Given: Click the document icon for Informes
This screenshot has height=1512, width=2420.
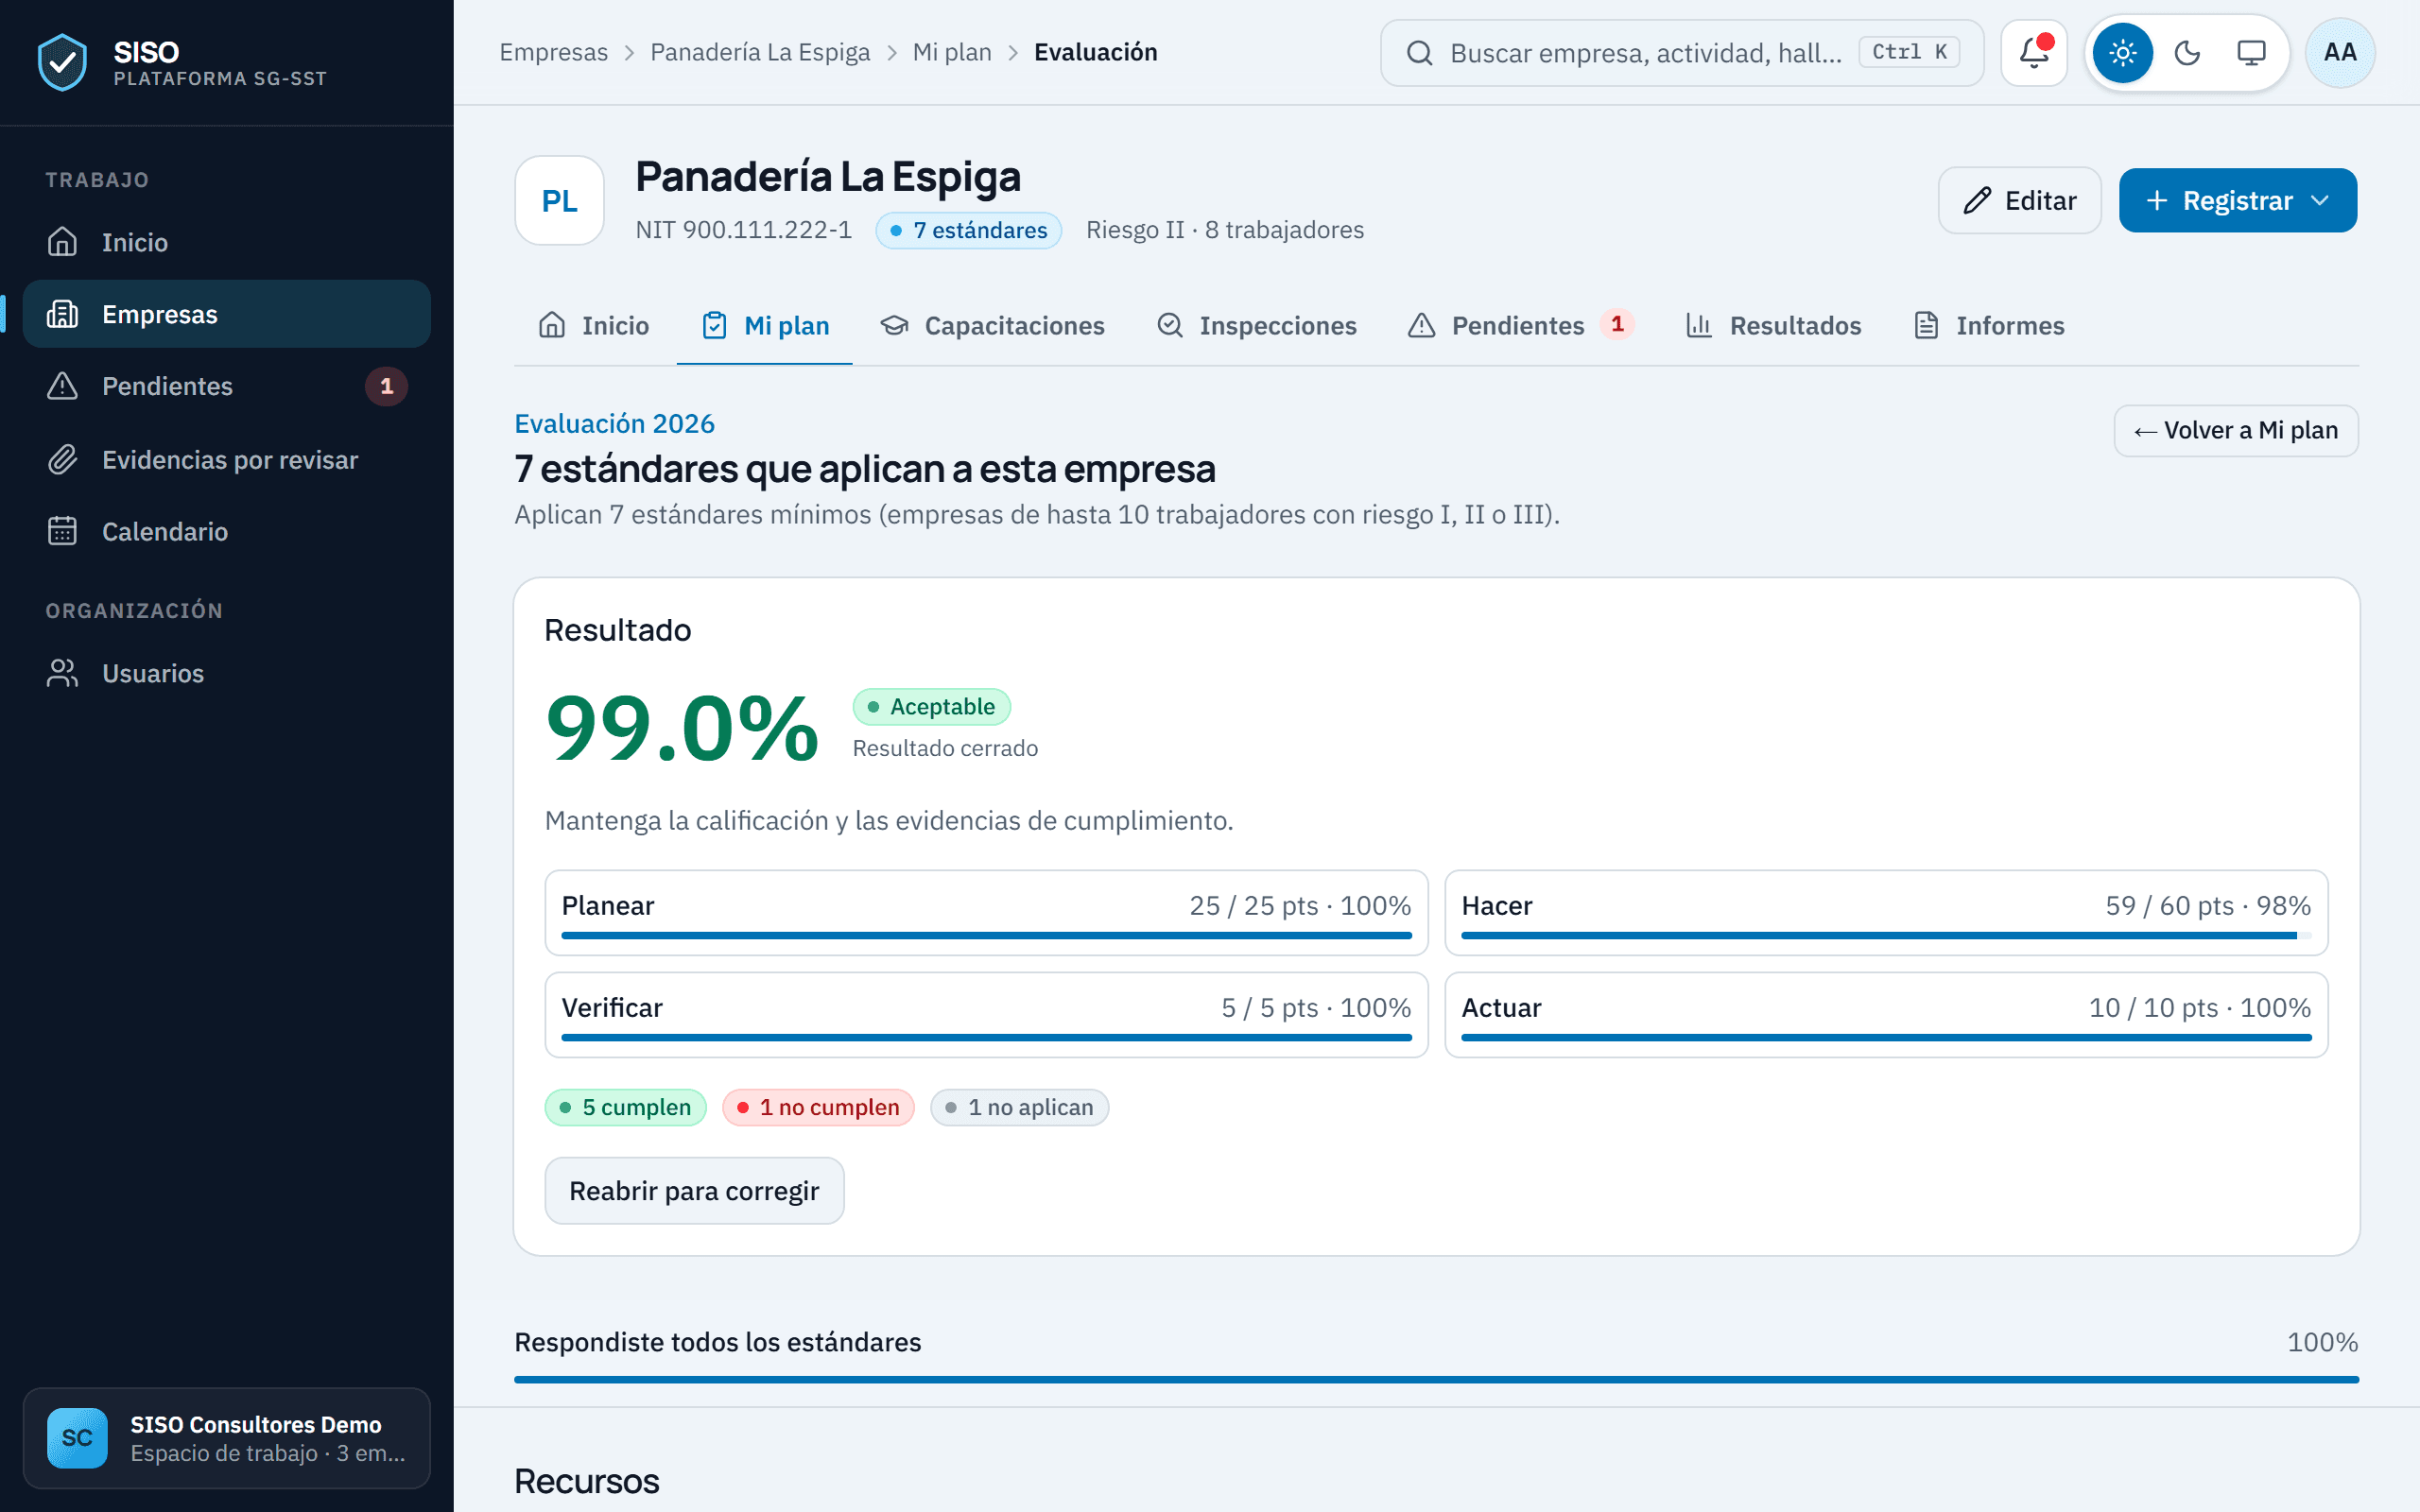Looking at the screenshot, I should [x=1926, y=325].
